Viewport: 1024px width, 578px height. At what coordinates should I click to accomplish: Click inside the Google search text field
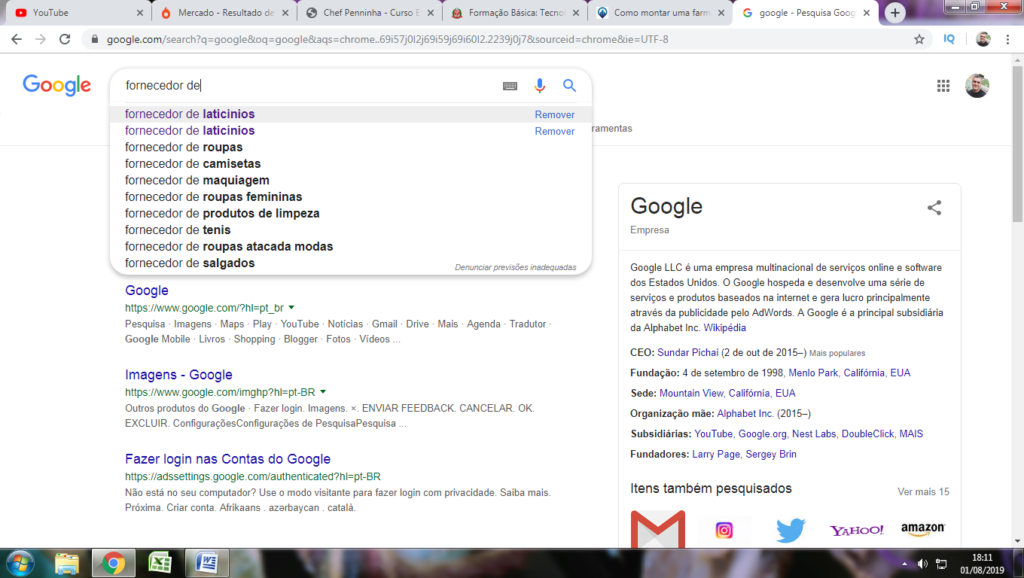tap(307, 86)
